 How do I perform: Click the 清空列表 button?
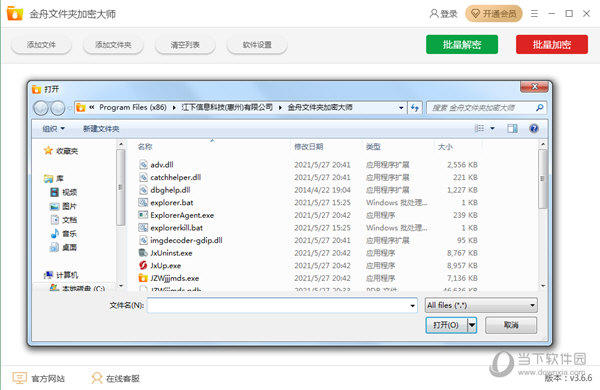pyautogui.click(x=185, y=45)
